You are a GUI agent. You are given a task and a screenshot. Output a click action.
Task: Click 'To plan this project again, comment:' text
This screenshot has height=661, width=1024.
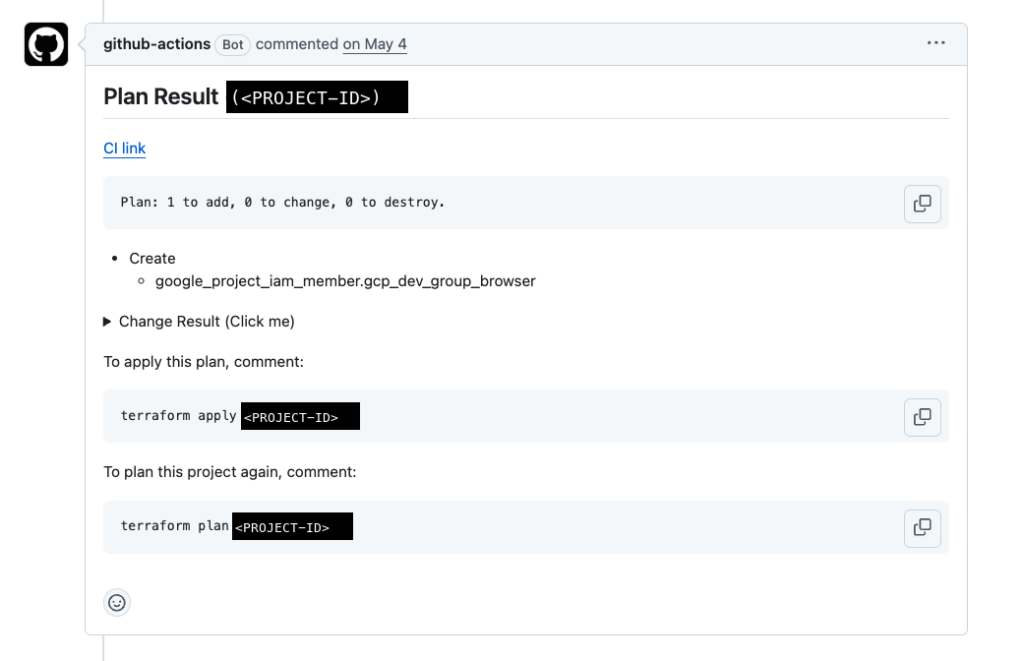[230, 472]
